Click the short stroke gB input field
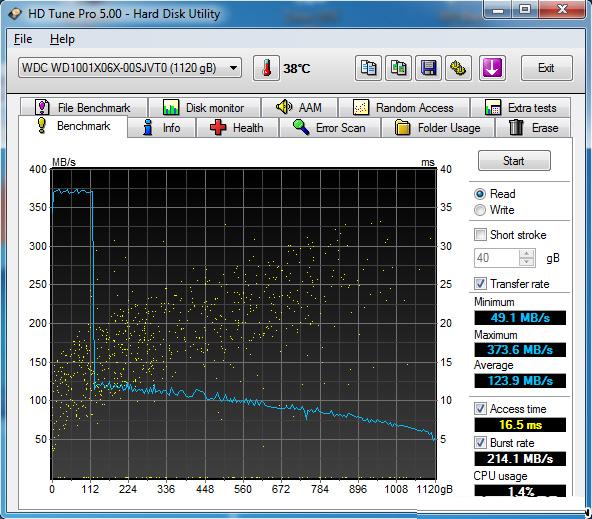 (496, 258)
